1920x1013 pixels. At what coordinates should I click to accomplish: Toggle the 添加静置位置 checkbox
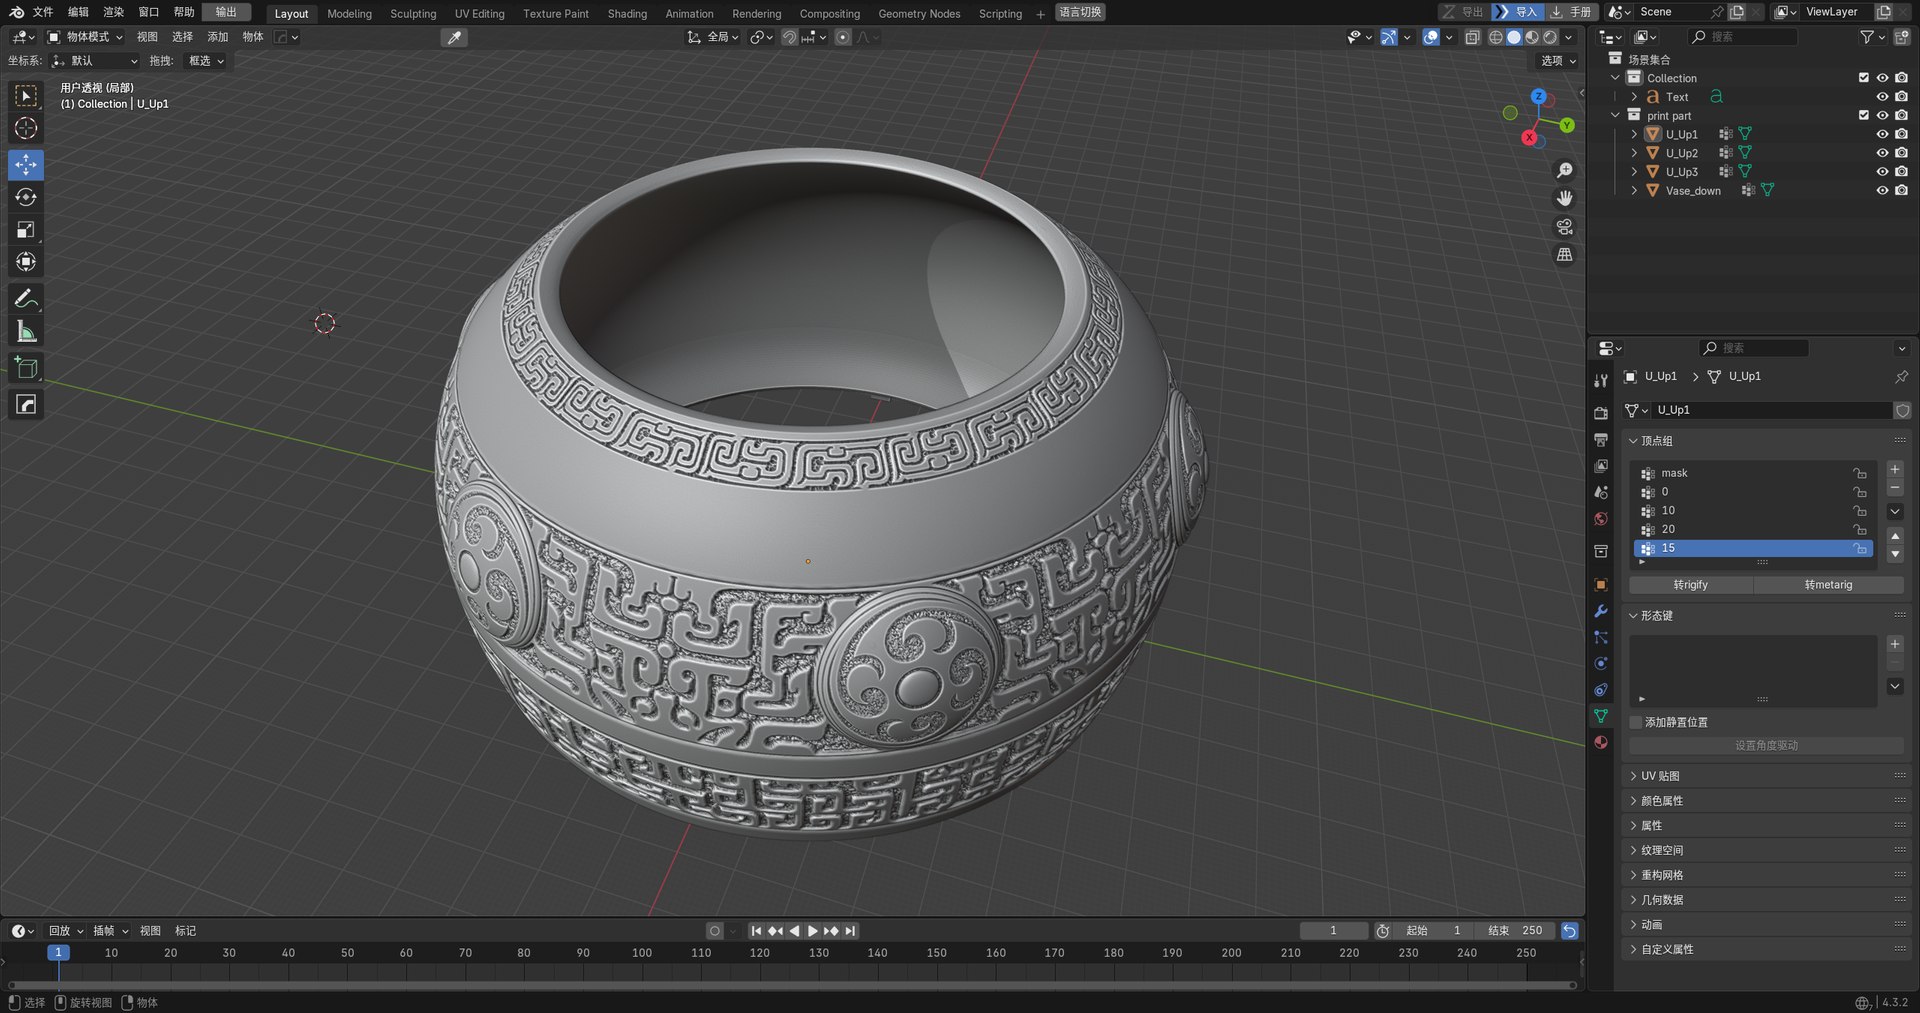point(1636,722)
